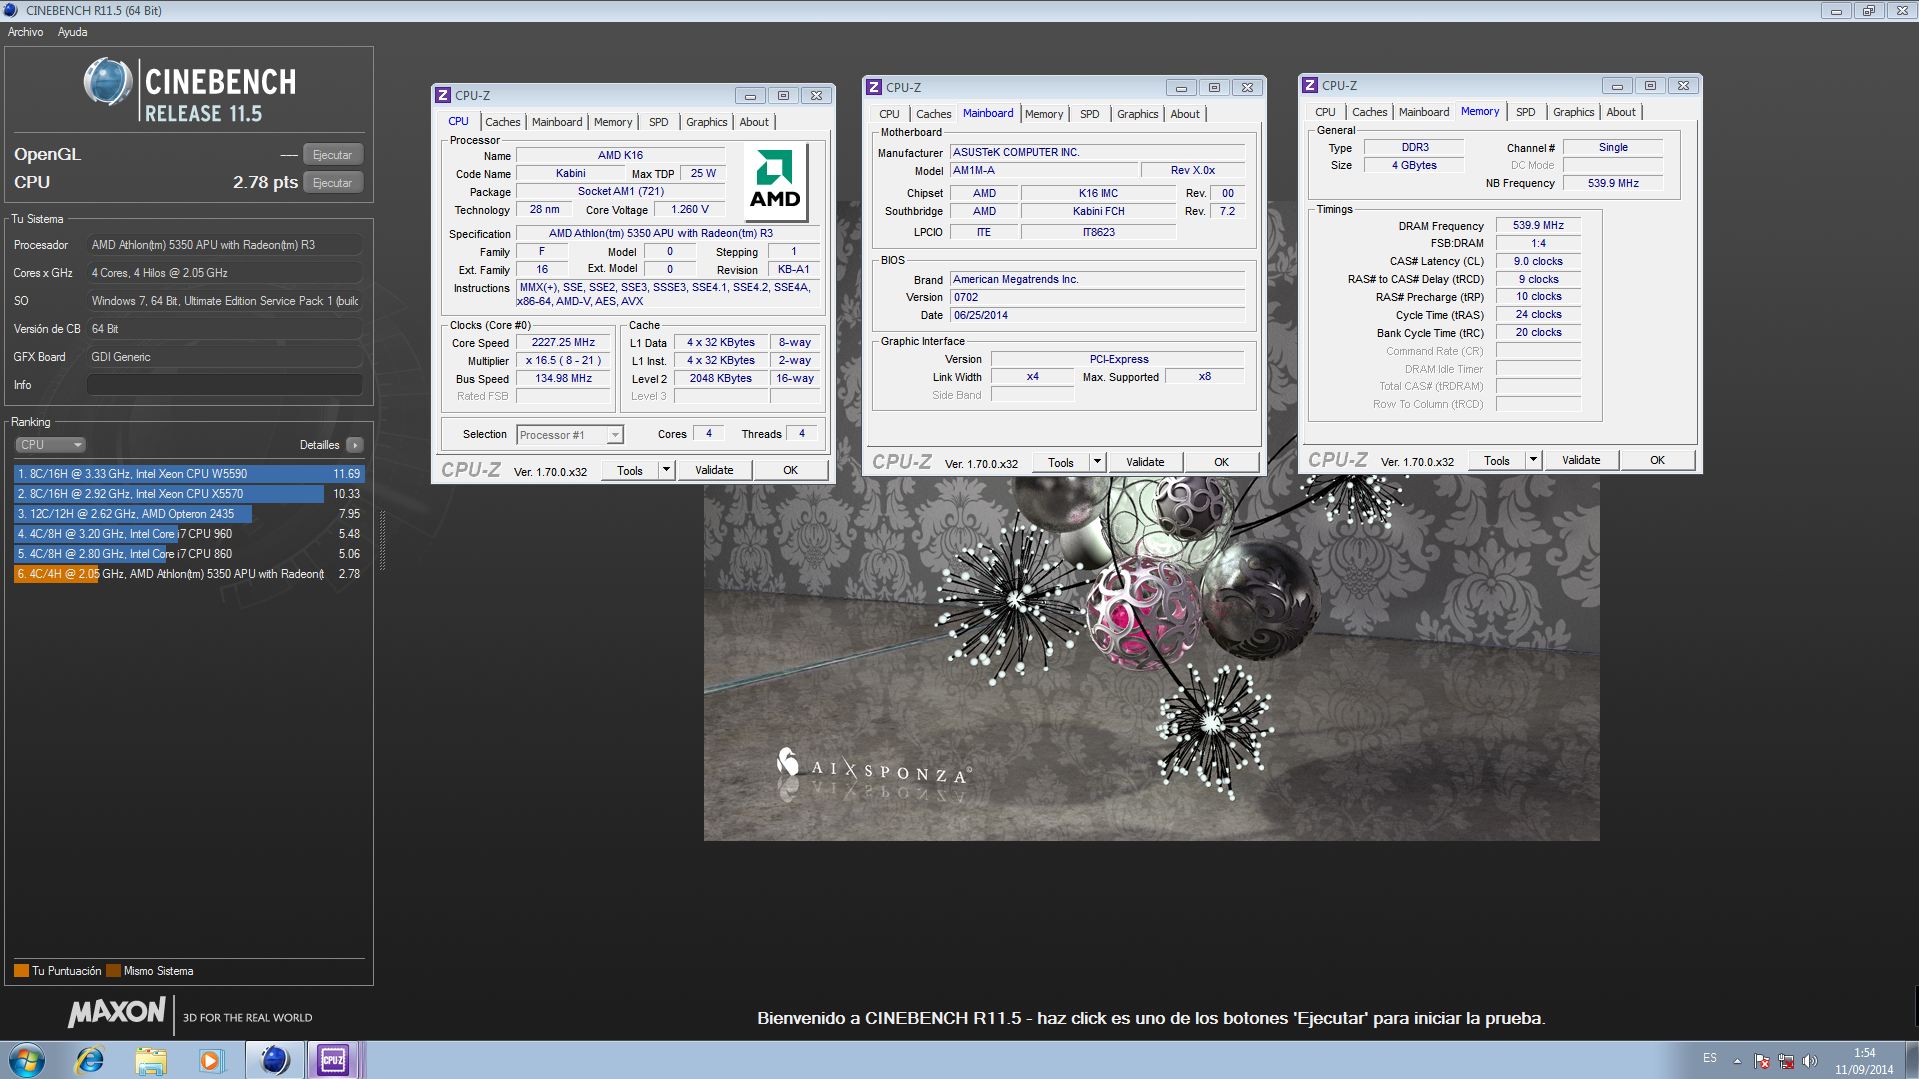Open About tab in Memory window
Image resolution: width=1919 pixels, height=1079 pixels.
1621,112
